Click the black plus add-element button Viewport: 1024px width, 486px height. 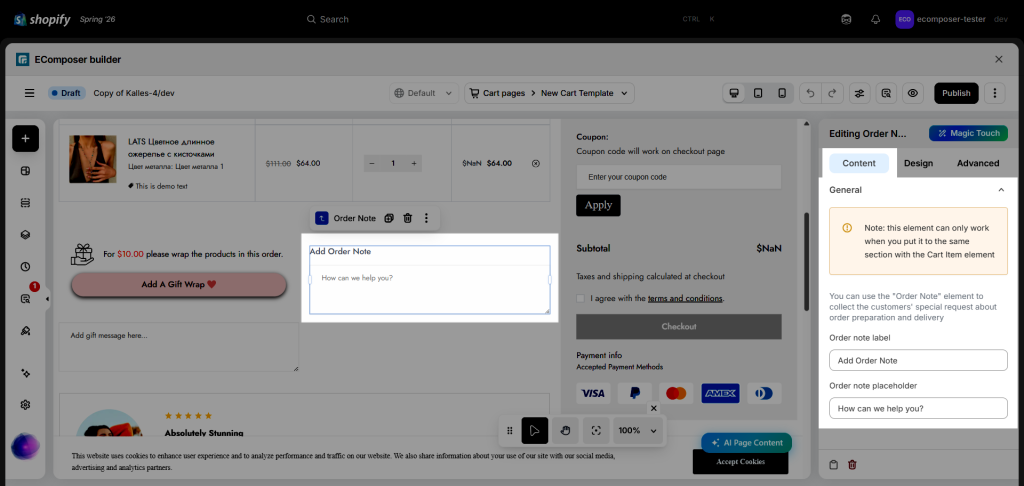25,138
